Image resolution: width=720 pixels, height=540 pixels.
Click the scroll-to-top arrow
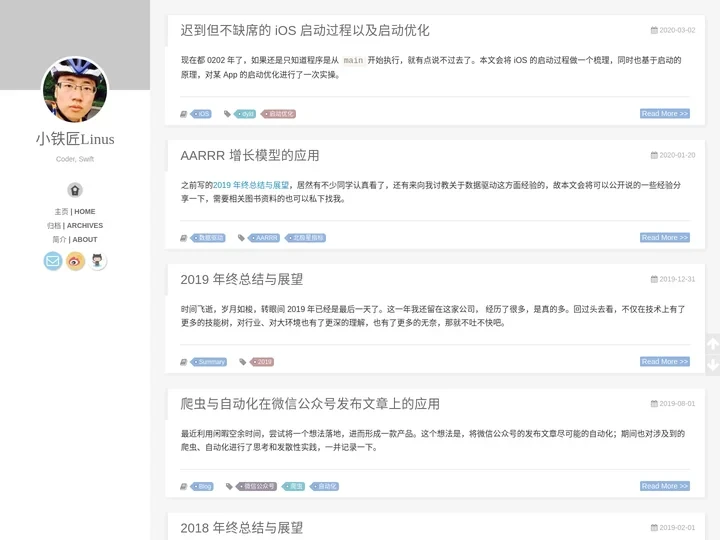pyautogui.click(x=713, y=343)
